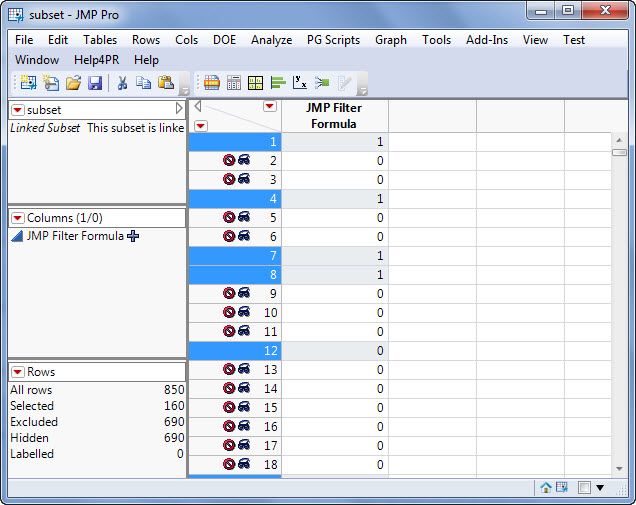Toggle the checkbox in the status bar
636x505 pixels.
tap(584, 488)
